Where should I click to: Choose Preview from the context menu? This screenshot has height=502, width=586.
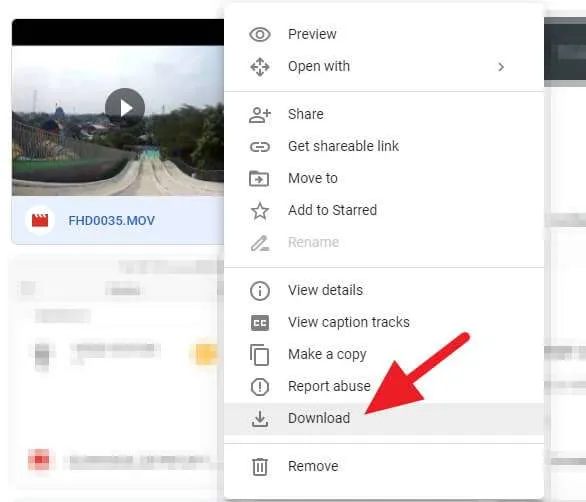384,35
